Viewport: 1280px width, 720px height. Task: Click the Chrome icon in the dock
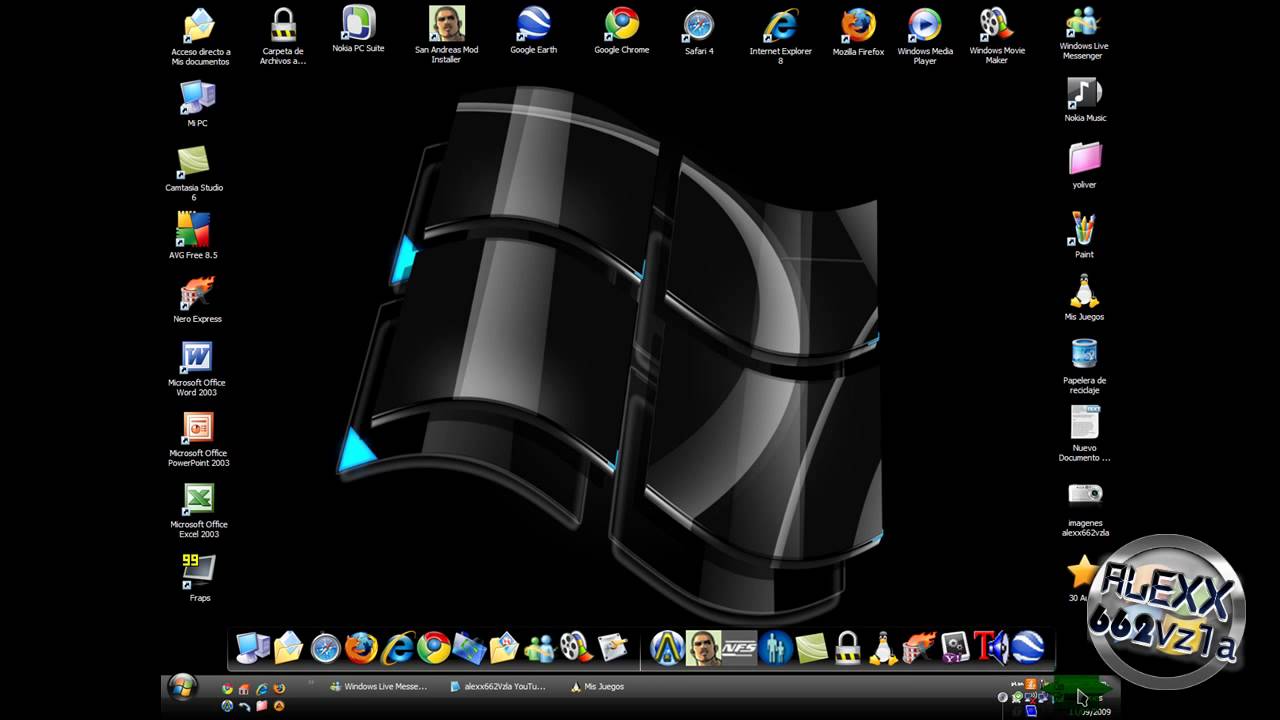pyautogui.click(x=433, y=648)
